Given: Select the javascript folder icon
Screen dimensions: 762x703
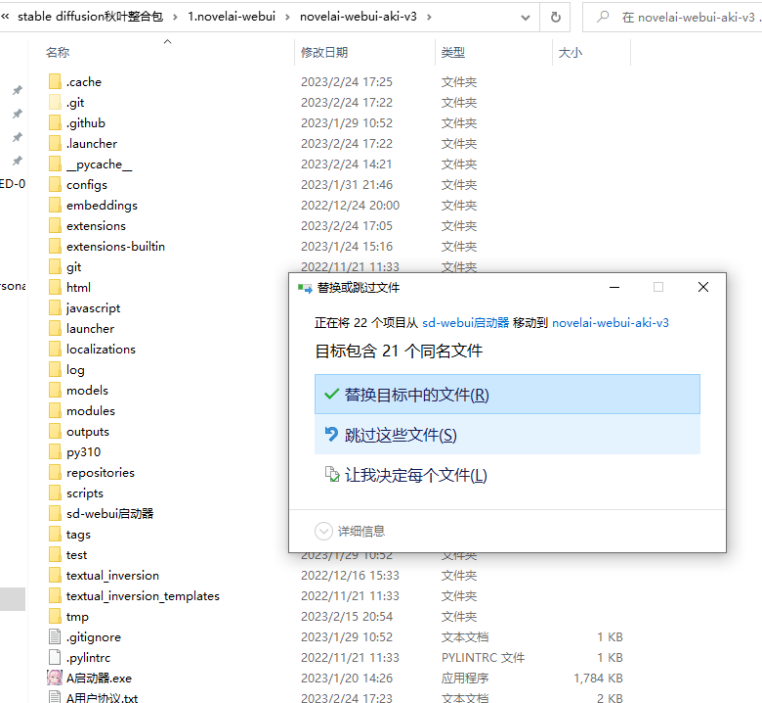Looking at the screenshot, I should pyautogui.click(x=55, y=308).
